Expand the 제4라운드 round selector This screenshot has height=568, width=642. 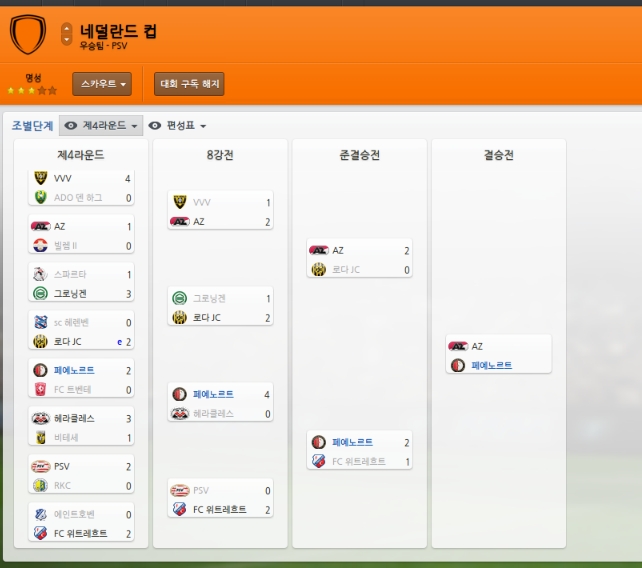click(x=101, y=125)
